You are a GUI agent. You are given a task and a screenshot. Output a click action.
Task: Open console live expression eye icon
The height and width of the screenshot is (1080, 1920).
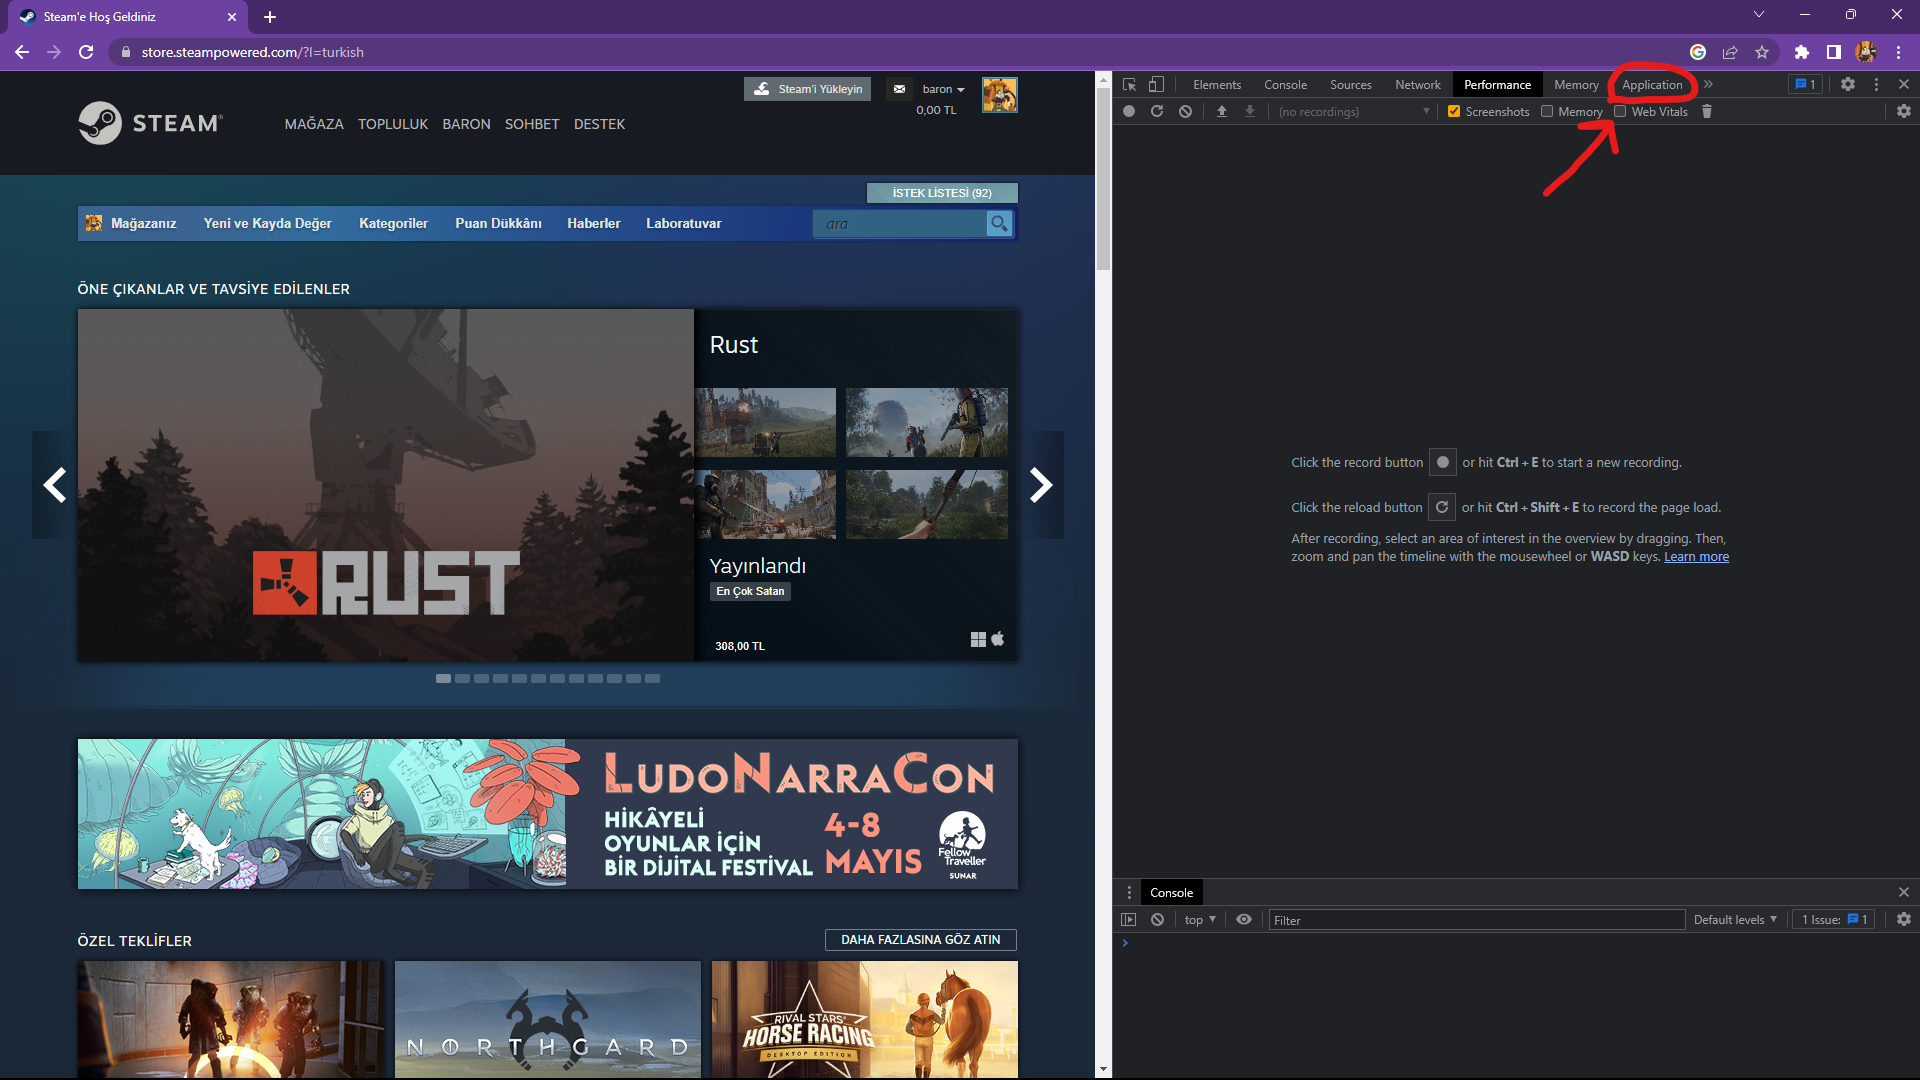(x=1243, y=920)
